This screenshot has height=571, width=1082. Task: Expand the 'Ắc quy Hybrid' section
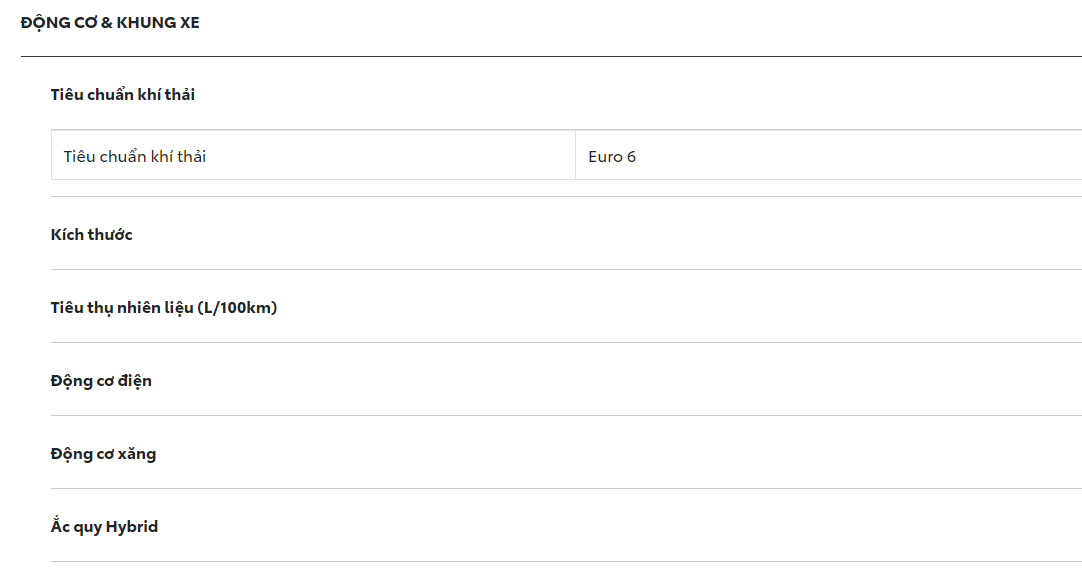point(104,527)
